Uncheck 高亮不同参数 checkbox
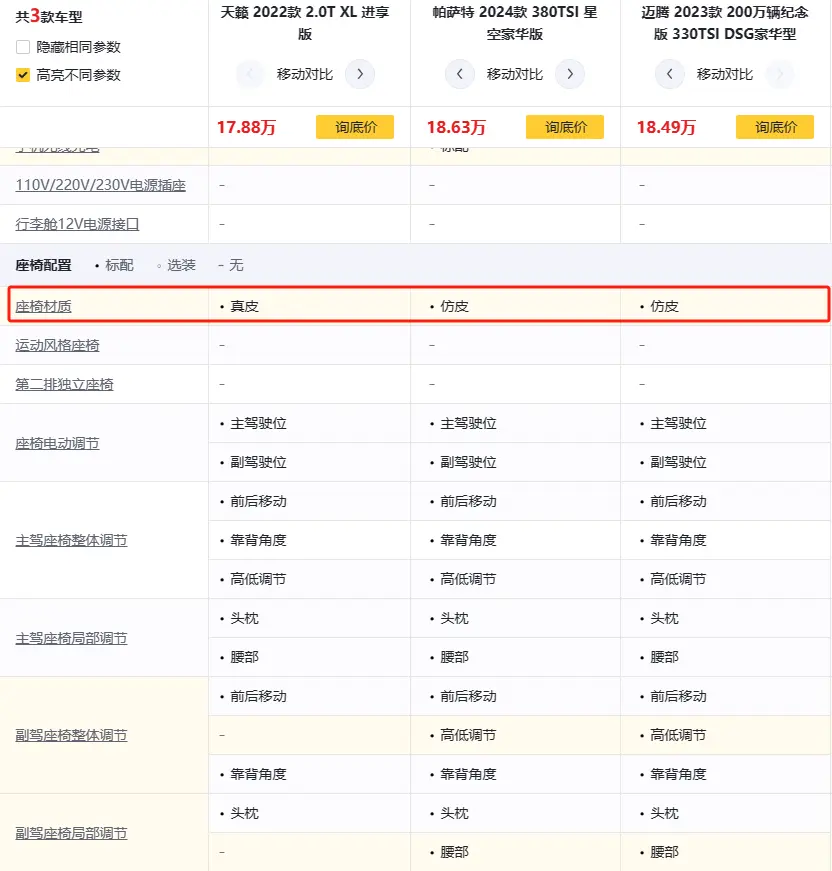The height and width of the screenshot is (871, 832). pyautogui.click(x=23, y=74)
